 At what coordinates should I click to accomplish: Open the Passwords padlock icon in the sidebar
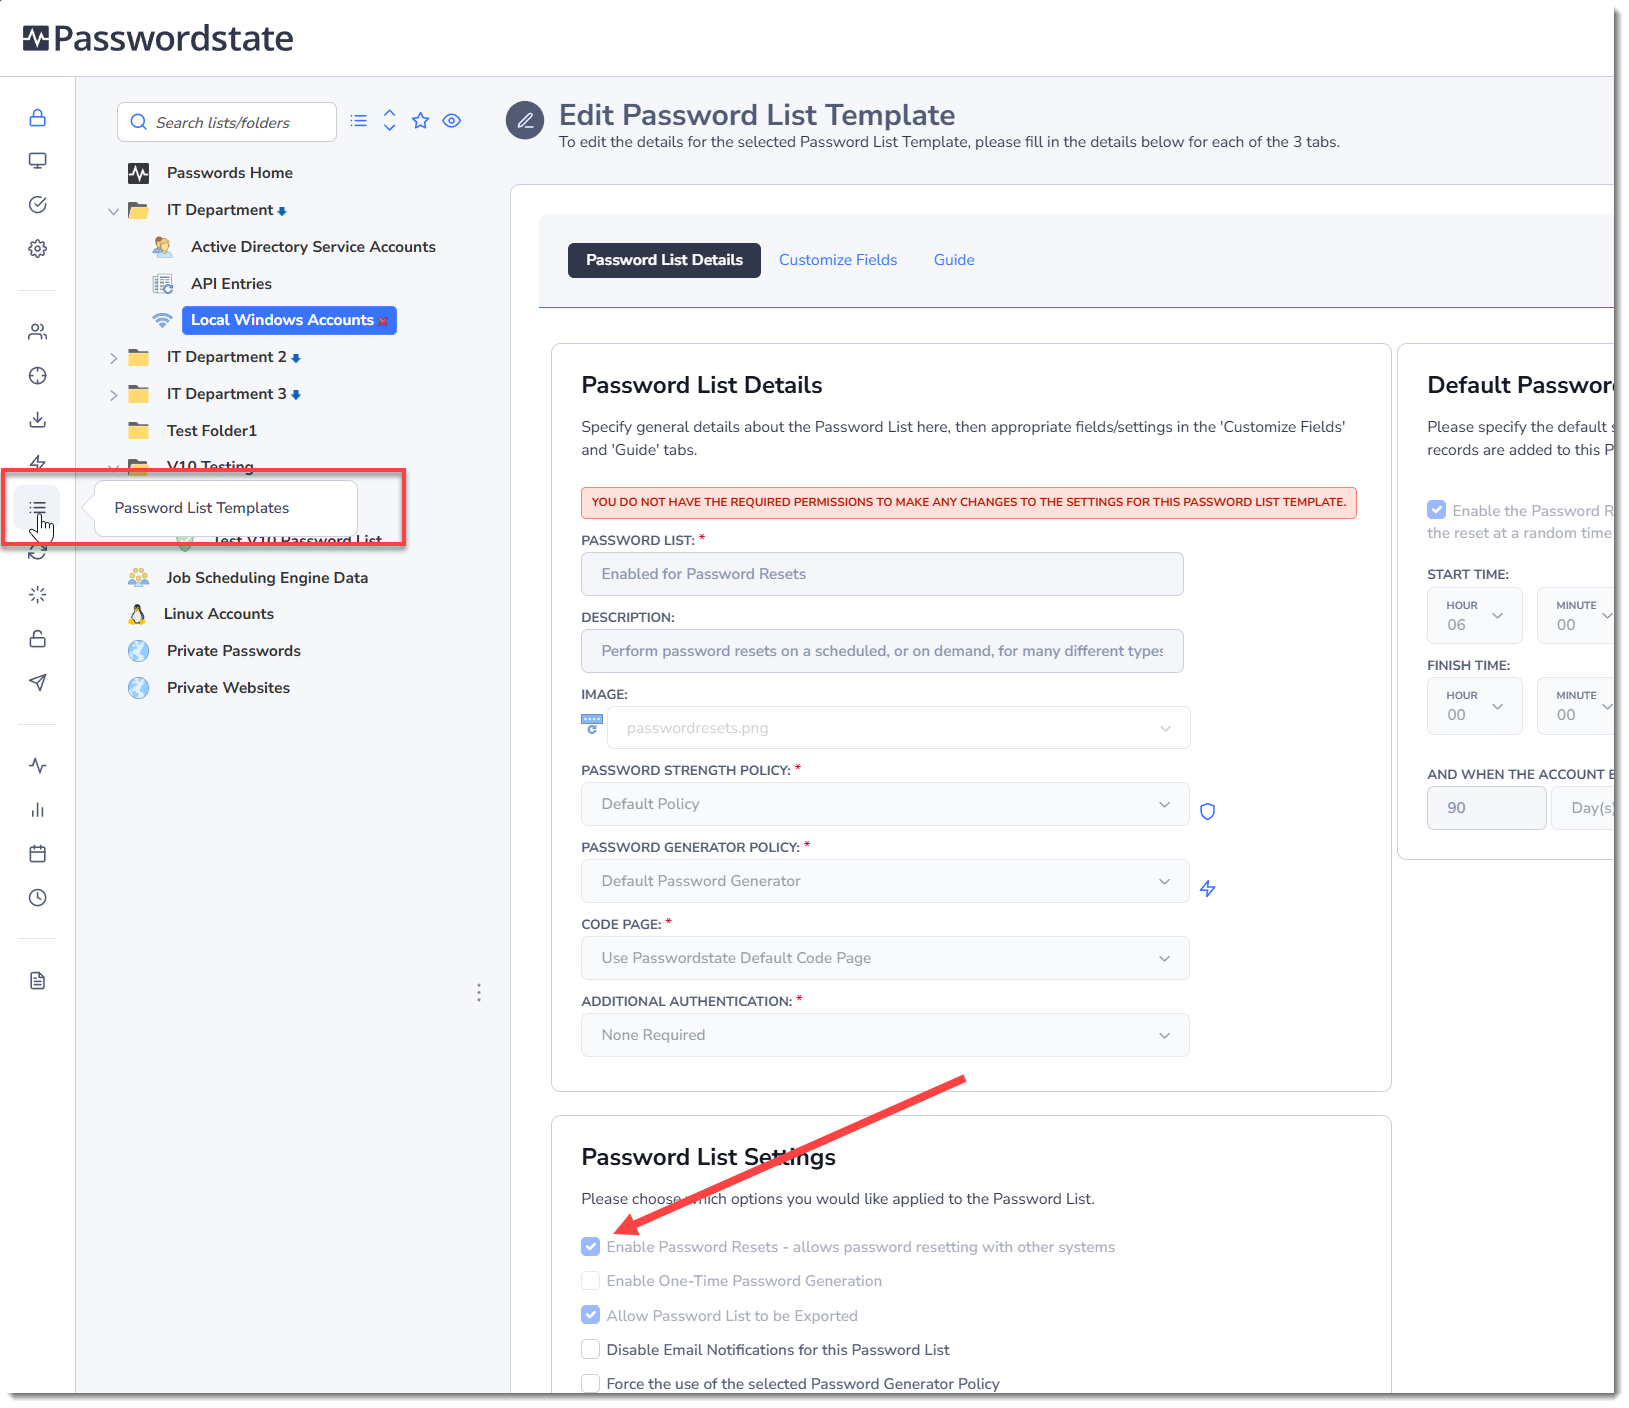(38, 118)
